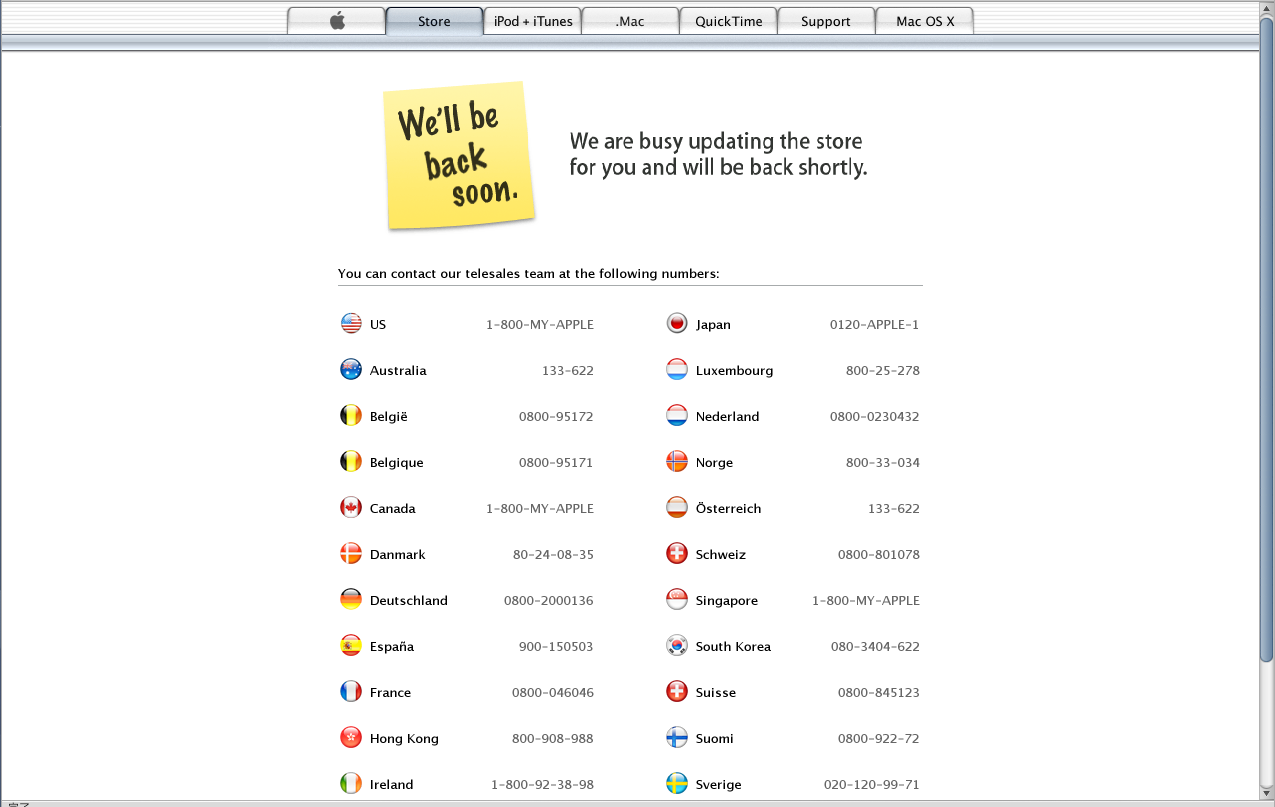Screen dimensions: 1275x807
Task: Select the Hong Kong number 800-908-988
Action: click(x=553, y=739)
